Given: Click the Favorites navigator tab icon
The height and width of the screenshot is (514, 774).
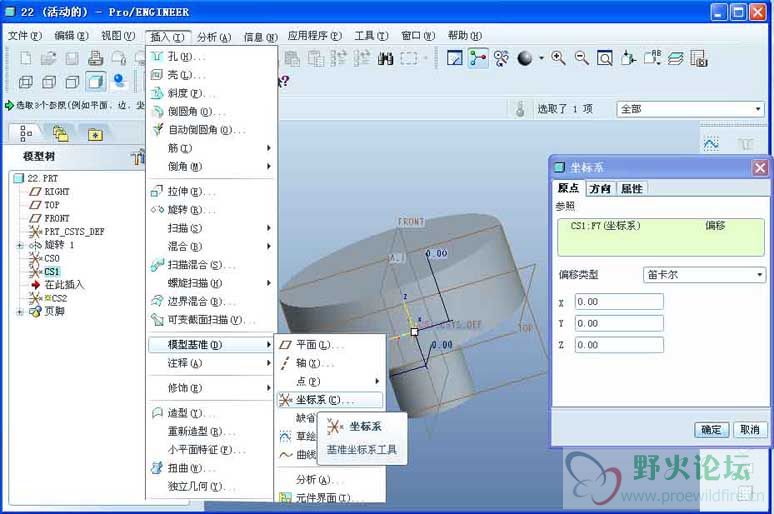Looking at the screenshot, I should (x=95, y=134).
